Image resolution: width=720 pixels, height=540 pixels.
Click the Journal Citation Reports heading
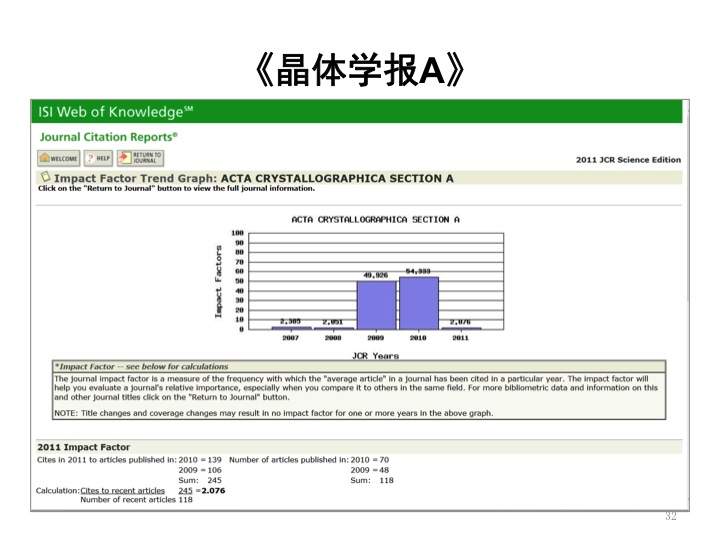pos(108,137)
